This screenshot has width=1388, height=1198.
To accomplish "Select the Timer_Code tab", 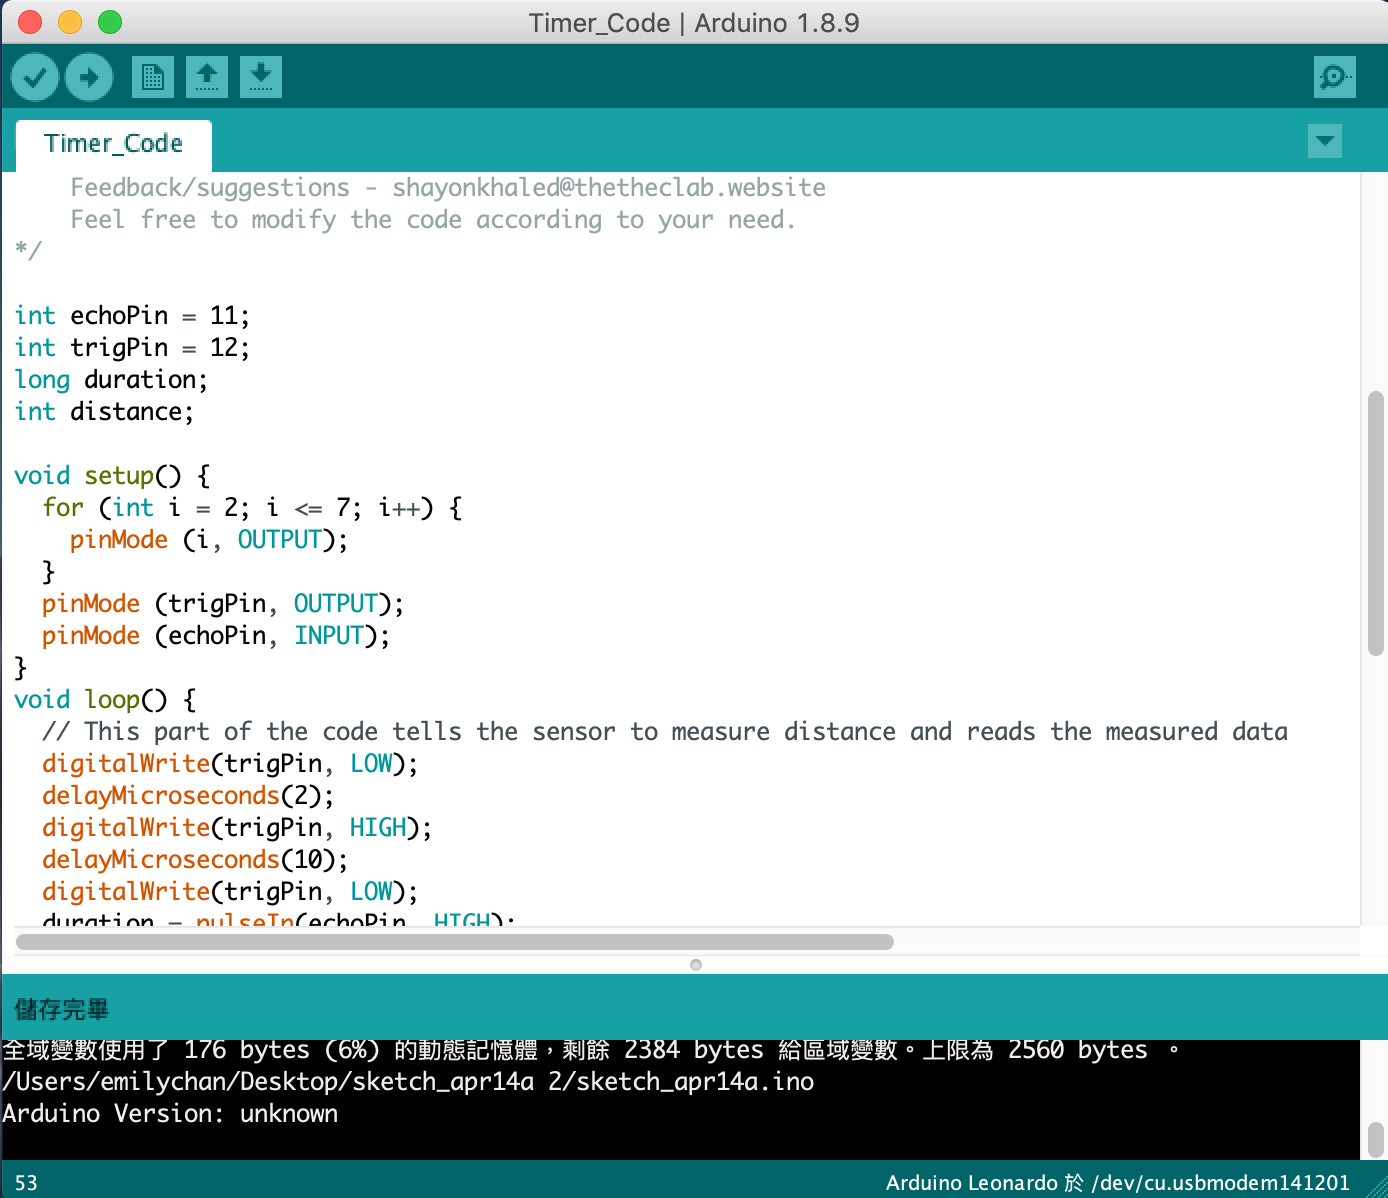I will [x=113, y=144].
